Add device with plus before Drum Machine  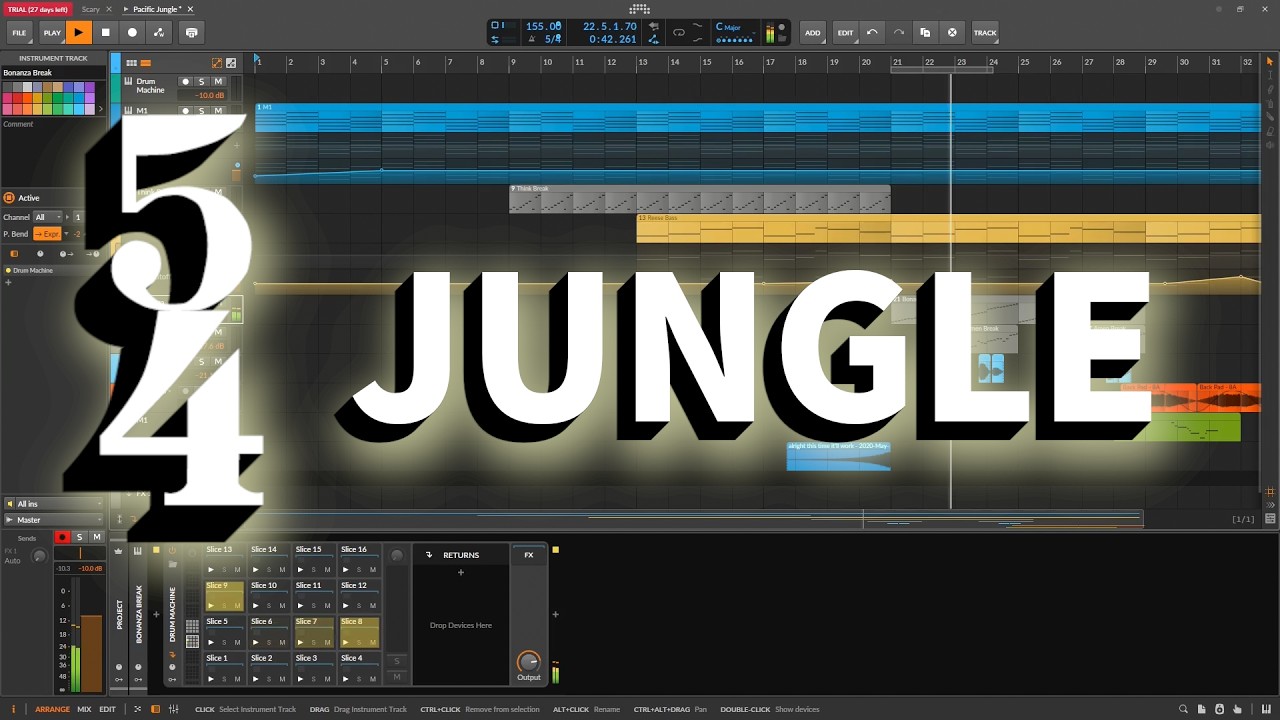pos(155,615)
